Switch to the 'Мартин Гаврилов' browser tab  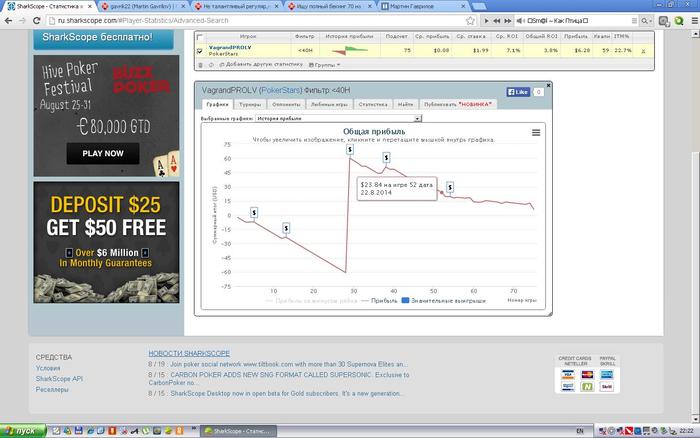coord(422,6)
